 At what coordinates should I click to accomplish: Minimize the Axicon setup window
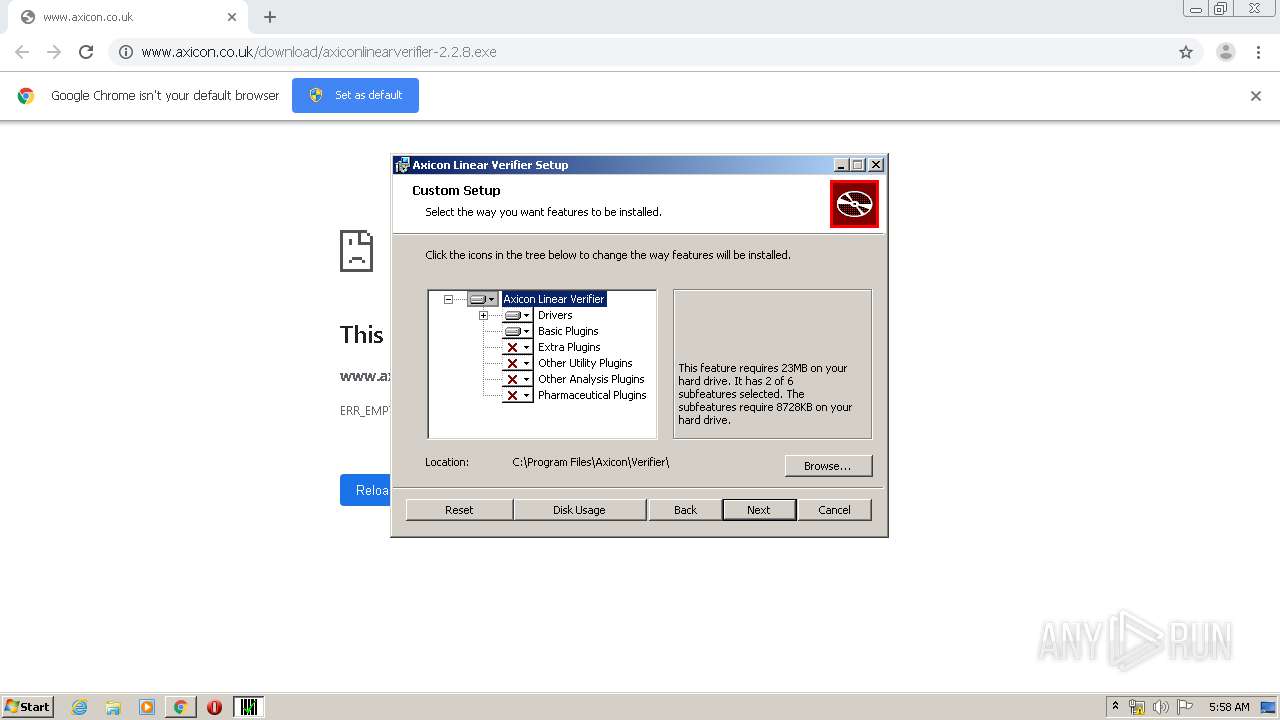pos(841,165)
